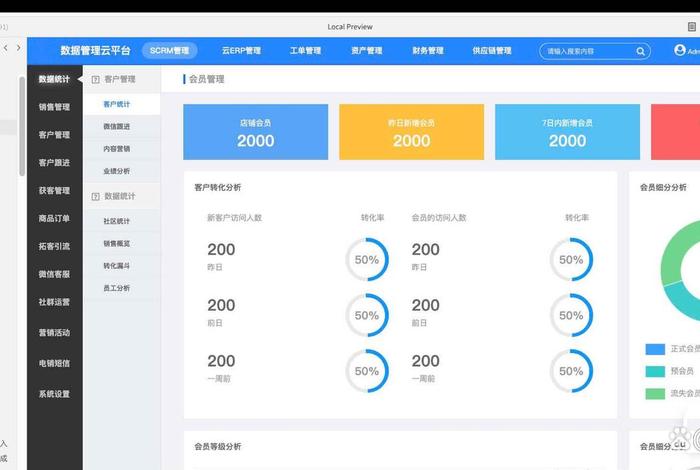Open 营销活动 sidebar item

(54, 333)
